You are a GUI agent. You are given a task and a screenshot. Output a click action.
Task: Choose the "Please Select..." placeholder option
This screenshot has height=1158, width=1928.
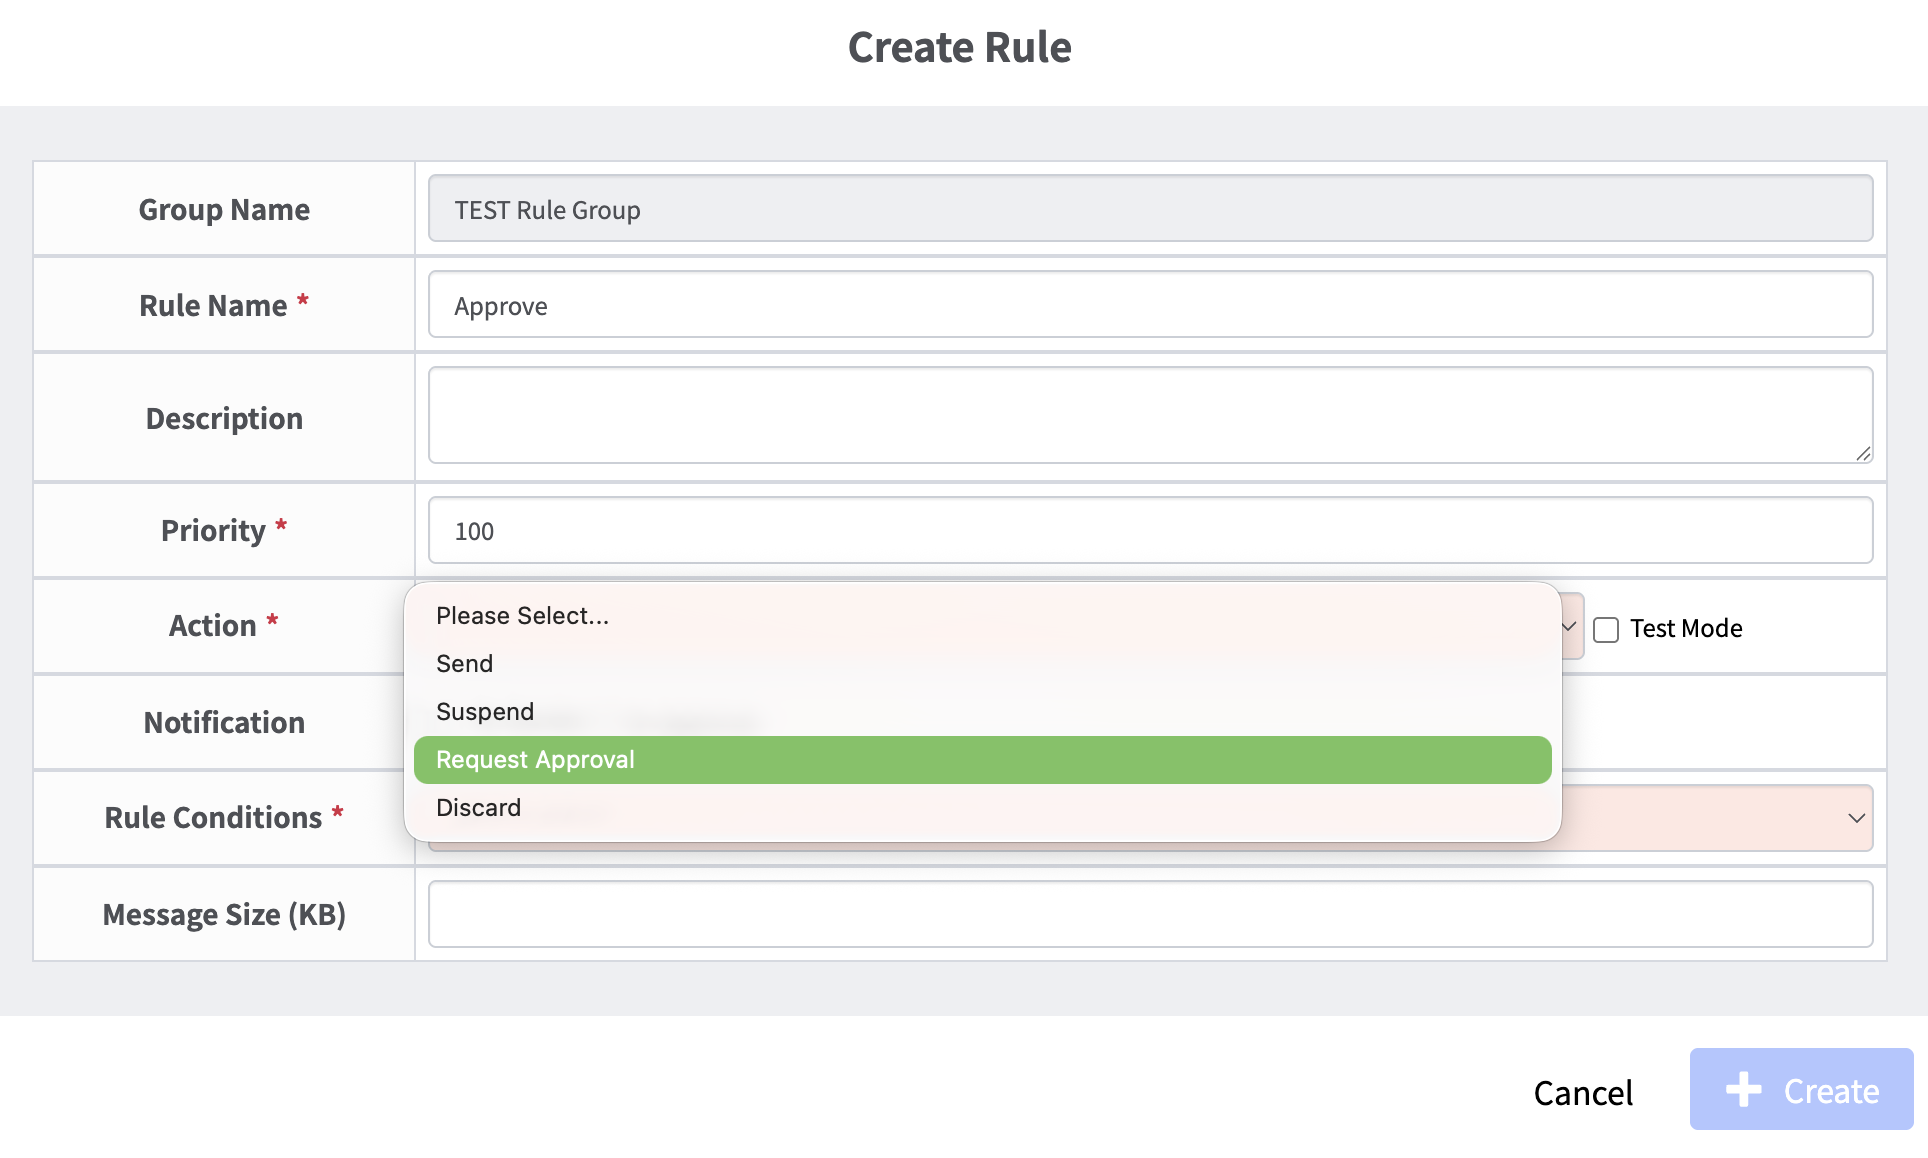[x=982, y=616]
